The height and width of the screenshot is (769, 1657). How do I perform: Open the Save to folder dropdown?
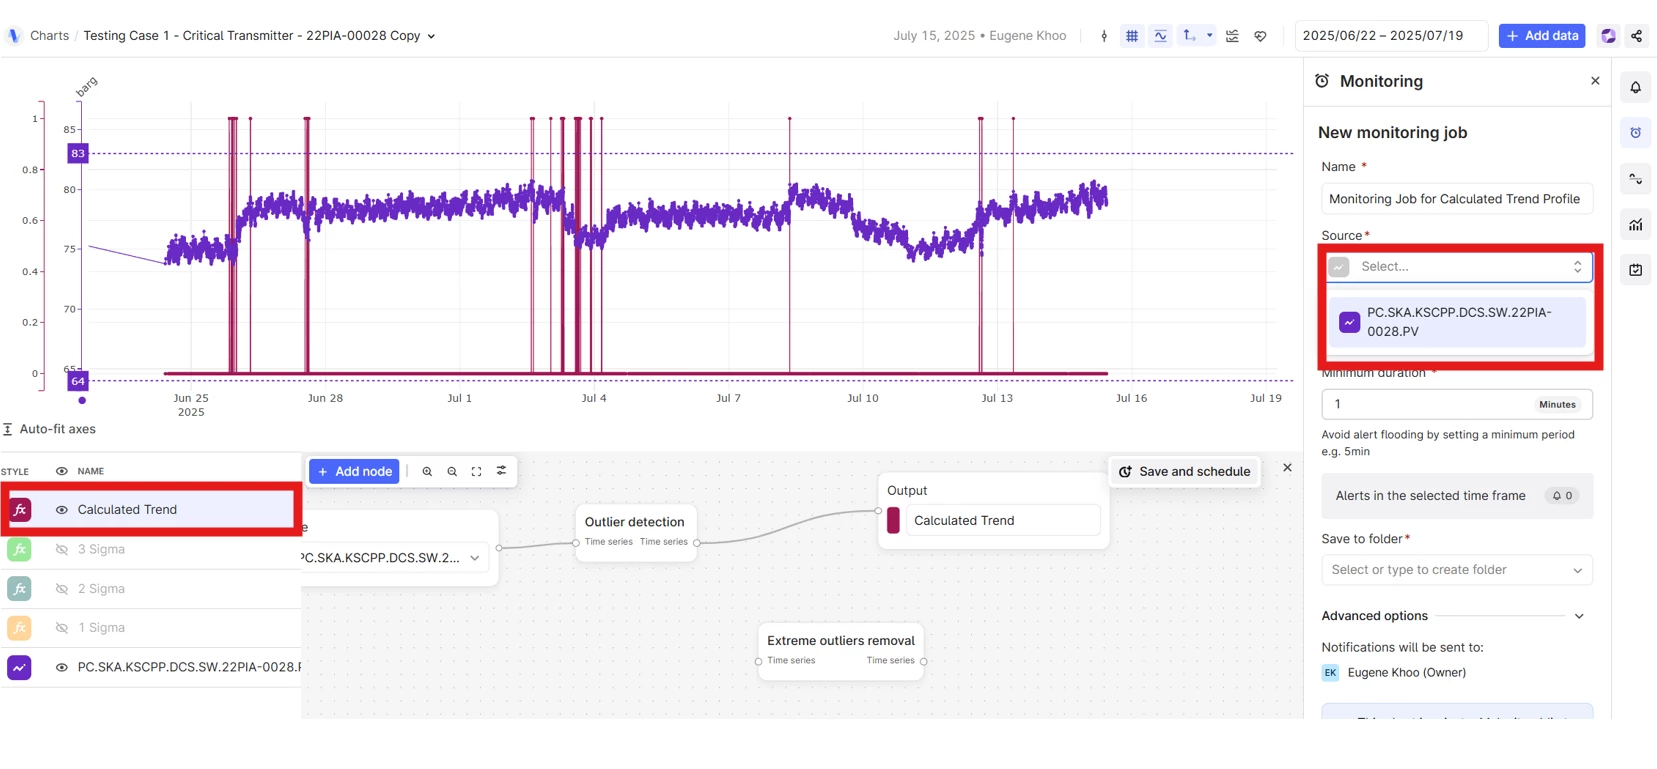1457,570
